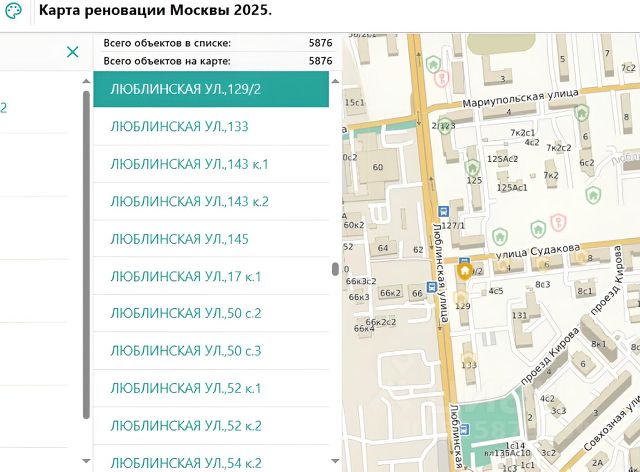Viewport: 640px width, 472px height.
Task: Click the улица Судакова street label
Action: click(538, 252)
